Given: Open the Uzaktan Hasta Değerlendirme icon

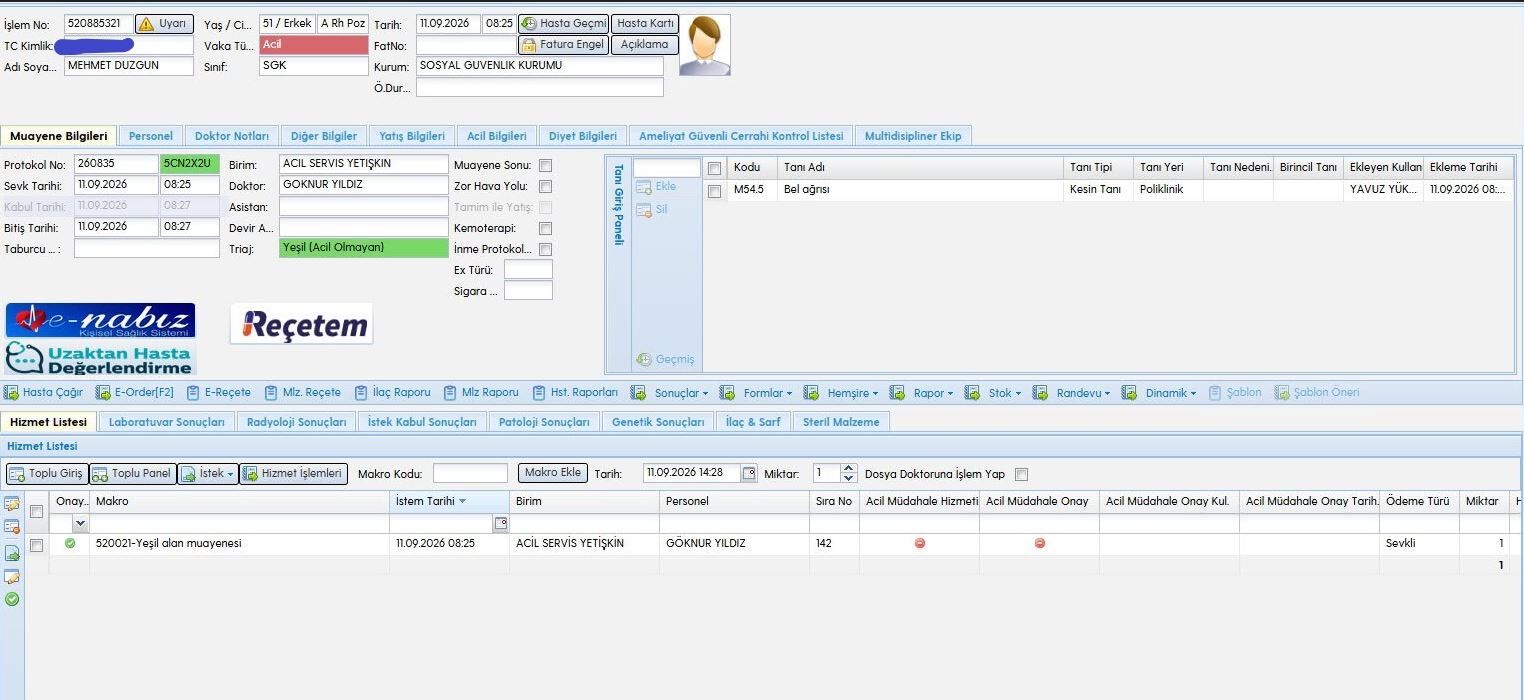Looking at the screenshot, I should [x=100, y=357].
